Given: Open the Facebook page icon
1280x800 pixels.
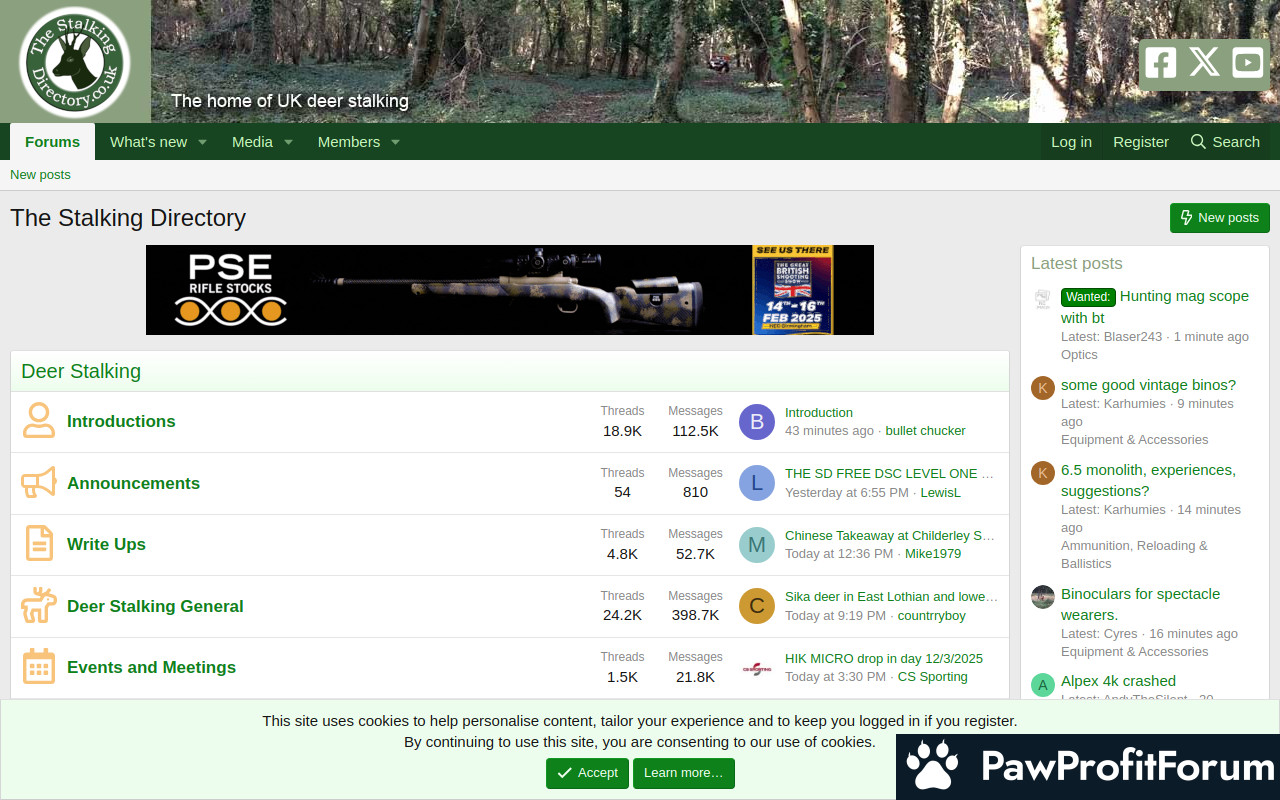Looking at the screenshot, I should [x=1160, y=63].
